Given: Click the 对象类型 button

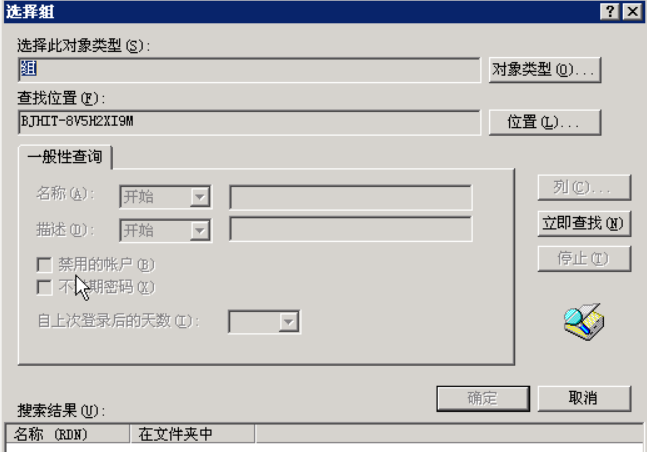Looking at the screenshot, I should pyautogui.click(x=544, y=70).
